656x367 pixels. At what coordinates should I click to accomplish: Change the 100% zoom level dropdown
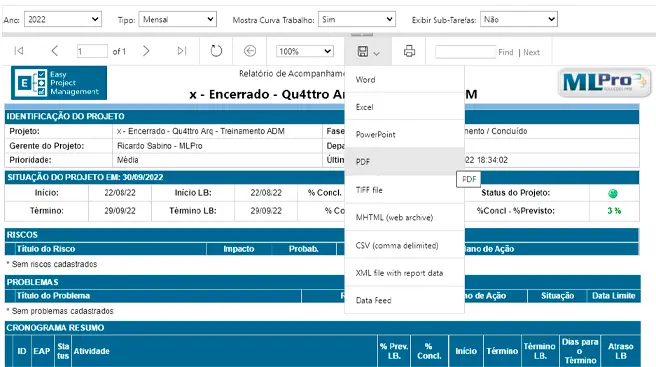point(305,51)
